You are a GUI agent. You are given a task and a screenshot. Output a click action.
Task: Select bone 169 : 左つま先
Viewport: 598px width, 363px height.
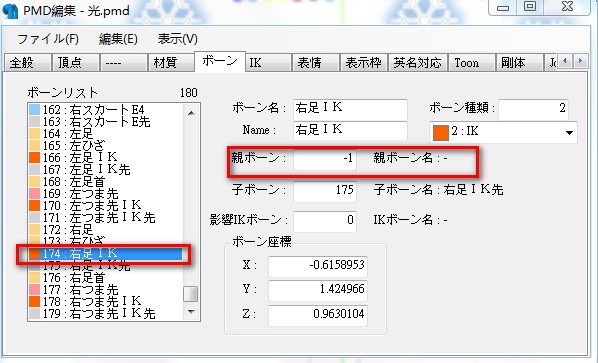pyautogui.click(x=105, y=194)
